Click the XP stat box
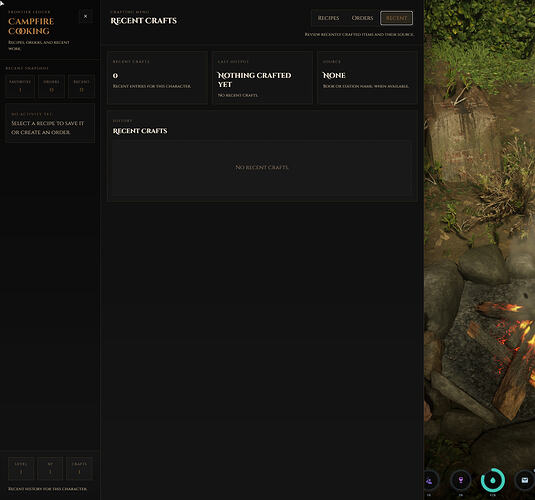 [50, 468]
